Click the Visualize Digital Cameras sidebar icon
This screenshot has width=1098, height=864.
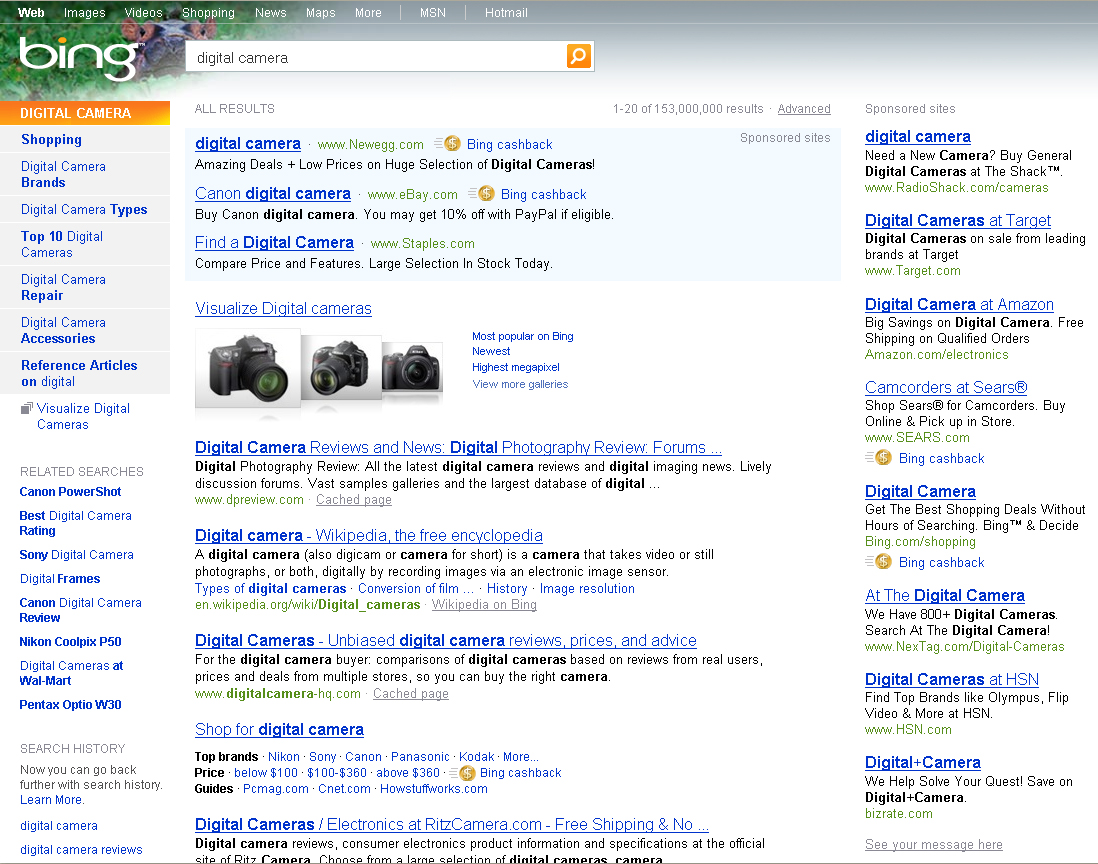(26, 409)
